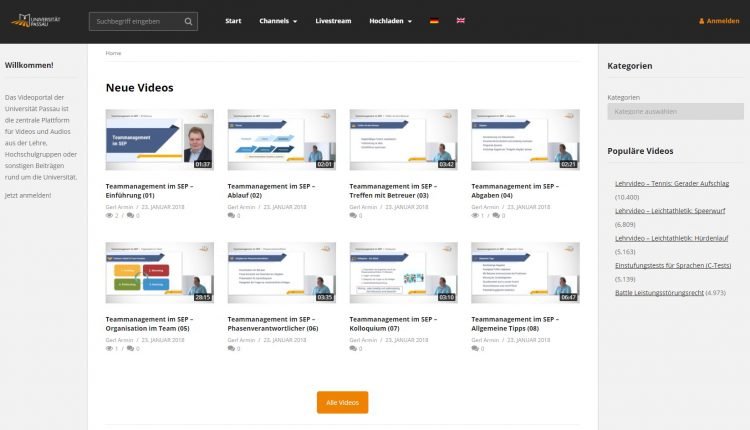The width and height of the screenshot is (750, 430).
Task: Expand the Channels dropdown menu
Action: (278, 21)
